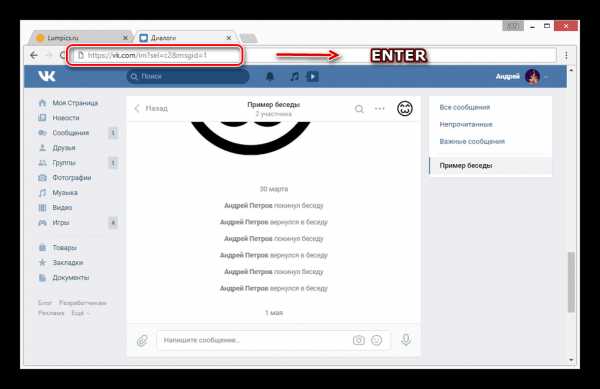Open Друзья in left sidebar
This screenshot has width=600, height=389.
[64, 148]
